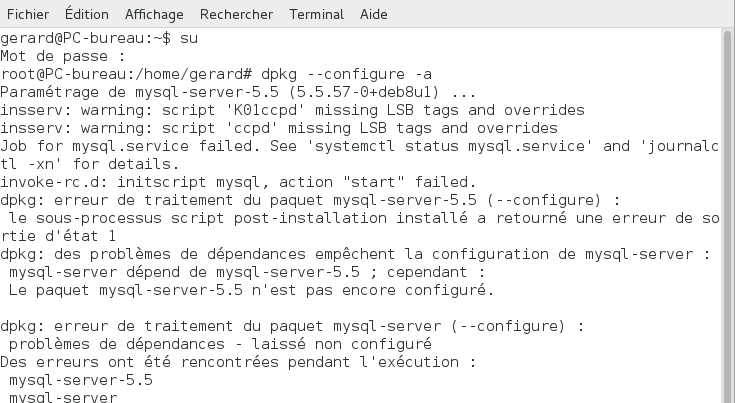Click 'Des erreurs ont été rencontrées' line

(x=238, y=362)
